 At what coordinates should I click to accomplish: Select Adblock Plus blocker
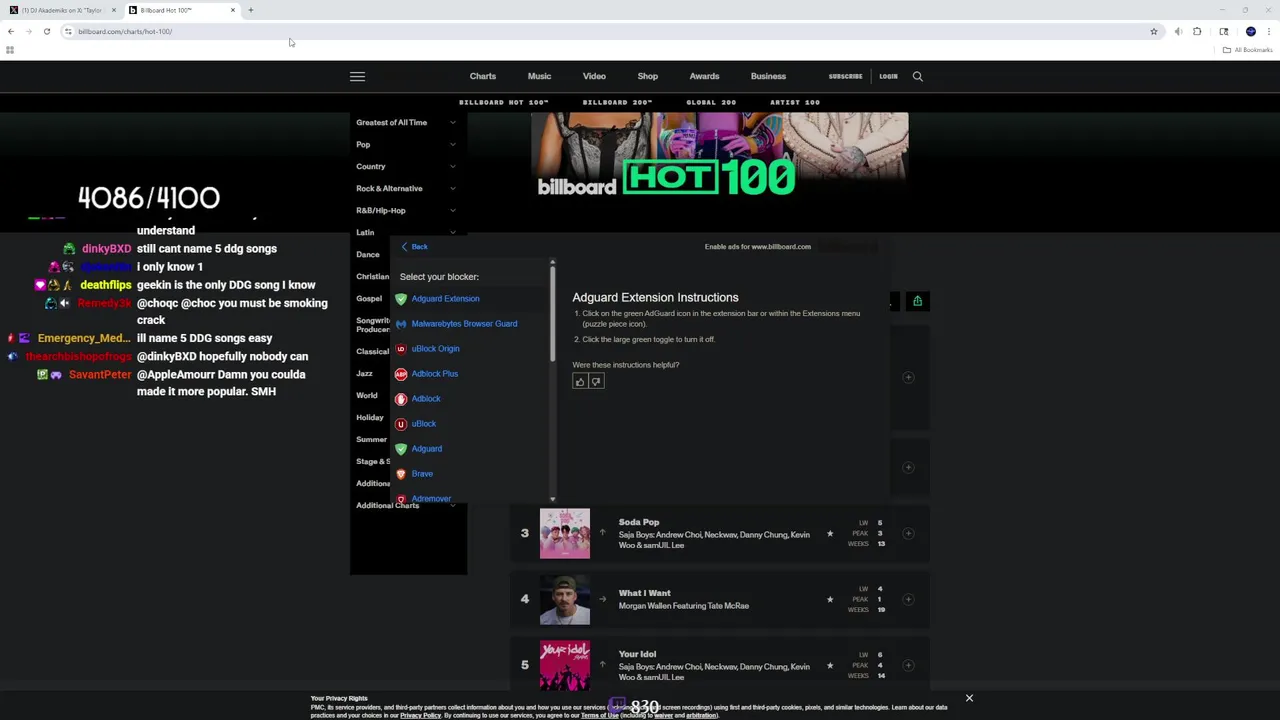pyautogui.click(x=434, y=373)
